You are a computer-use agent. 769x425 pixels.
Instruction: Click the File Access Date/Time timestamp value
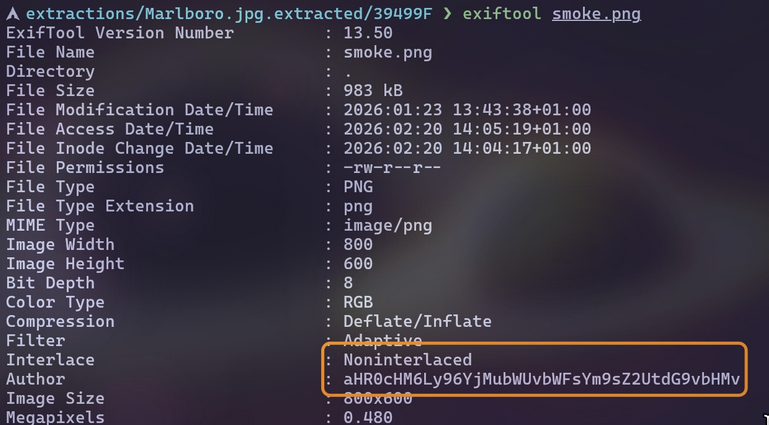pos(467,129)
